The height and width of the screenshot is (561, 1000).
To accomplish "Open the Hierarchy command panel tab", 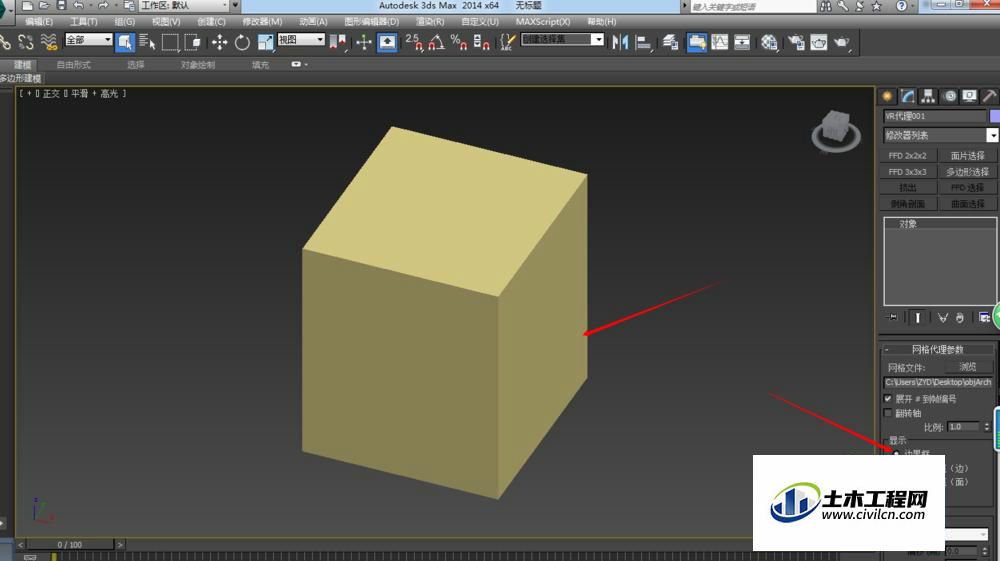I will 928,96.
